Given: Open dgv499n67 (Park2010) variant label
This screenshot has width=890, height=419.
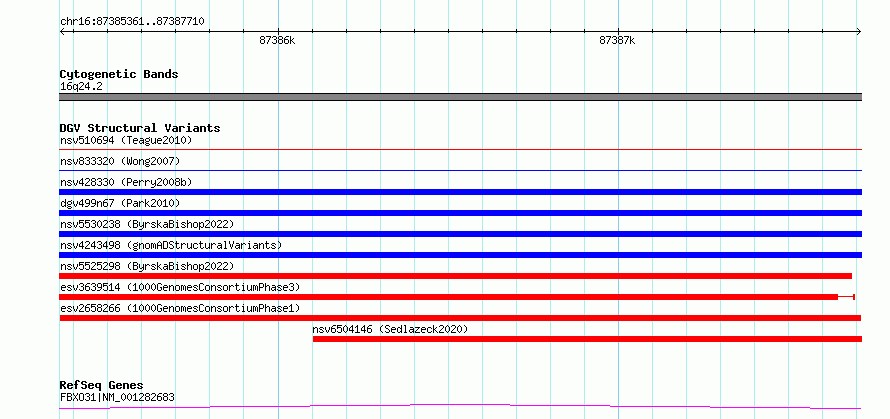Looking at the screenshot, I should coord(120,203).
